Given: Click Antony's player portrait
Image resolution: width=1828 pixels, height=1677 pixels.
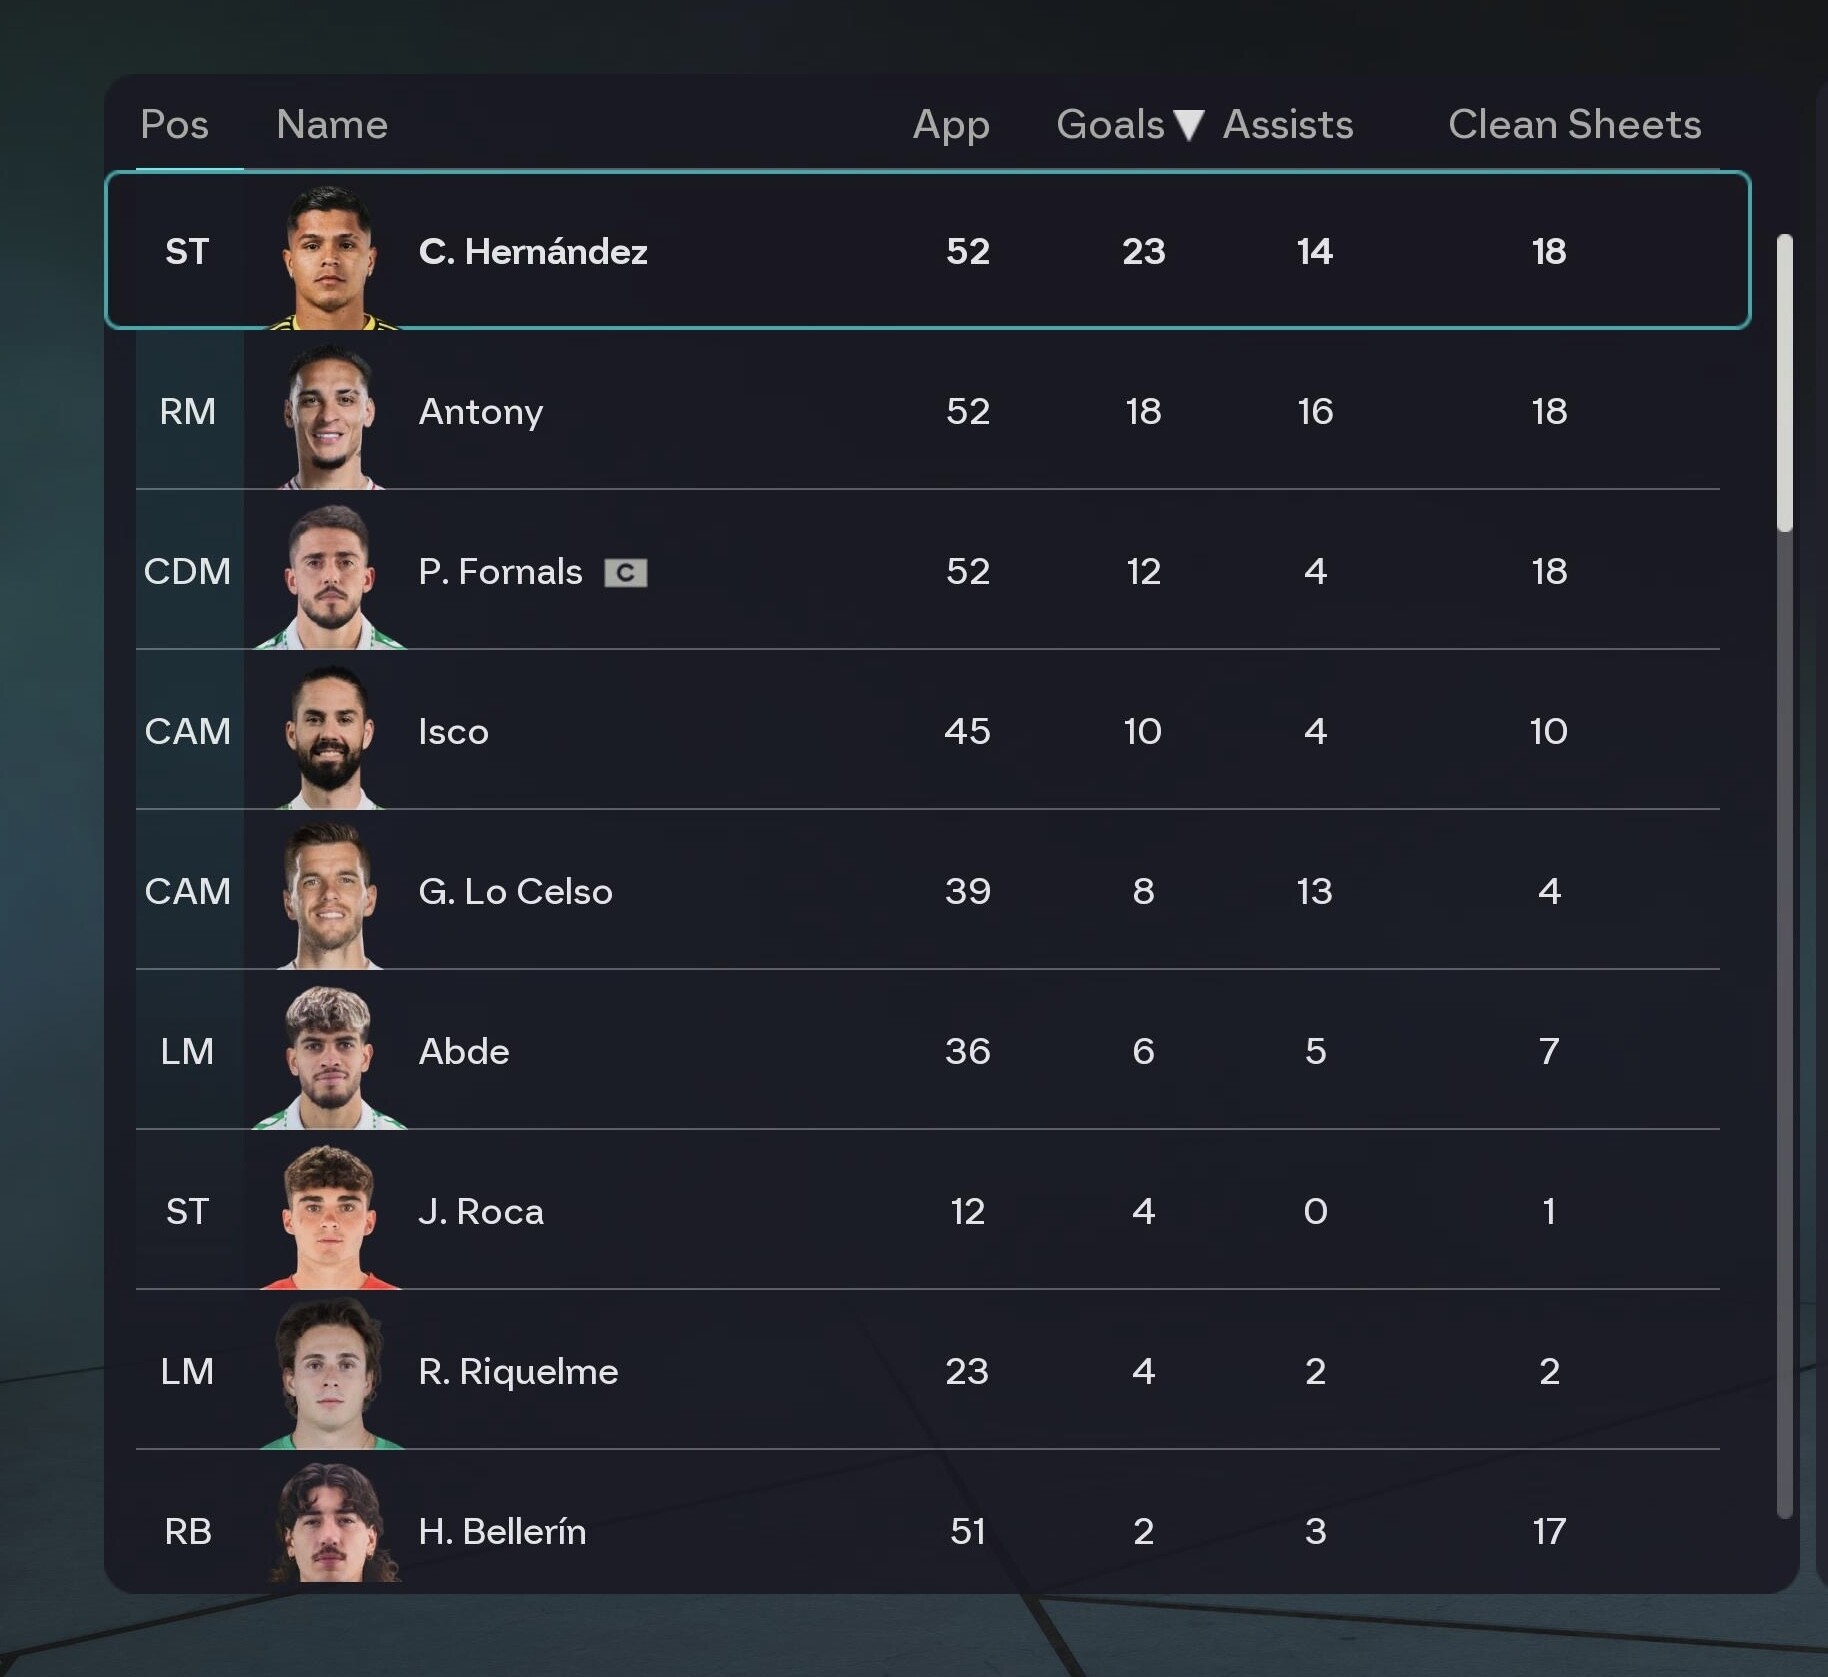Looking at the screenshot, I should click(x=331, y=417).
